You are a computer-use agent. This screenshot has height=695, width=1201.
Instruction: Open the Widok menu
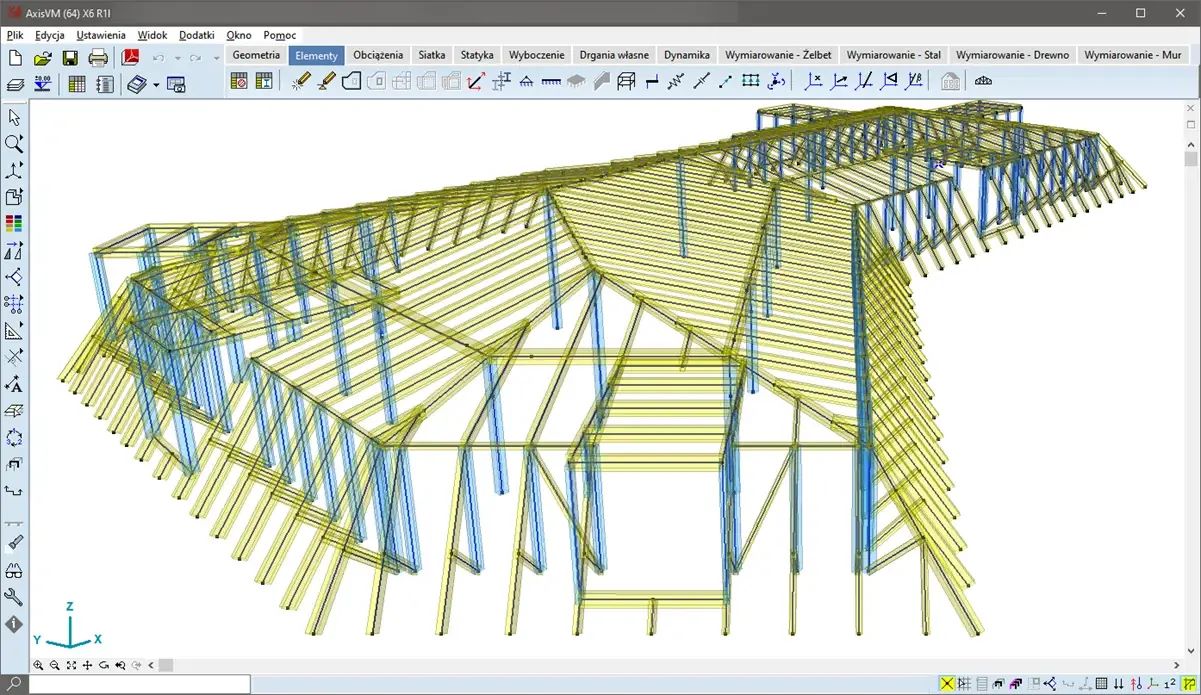[x=152, y=35]
